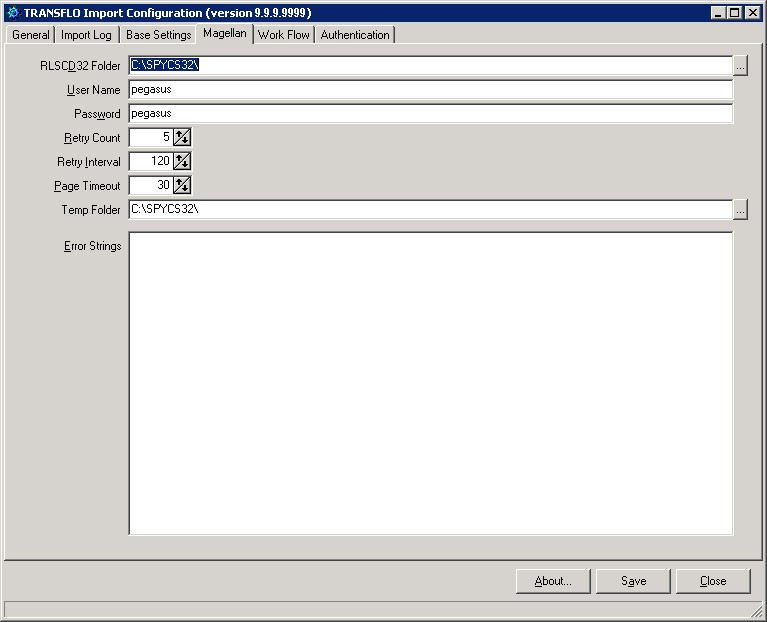Focus the User Name field
This screenshot has height=622, width=767.
point(430,89)
